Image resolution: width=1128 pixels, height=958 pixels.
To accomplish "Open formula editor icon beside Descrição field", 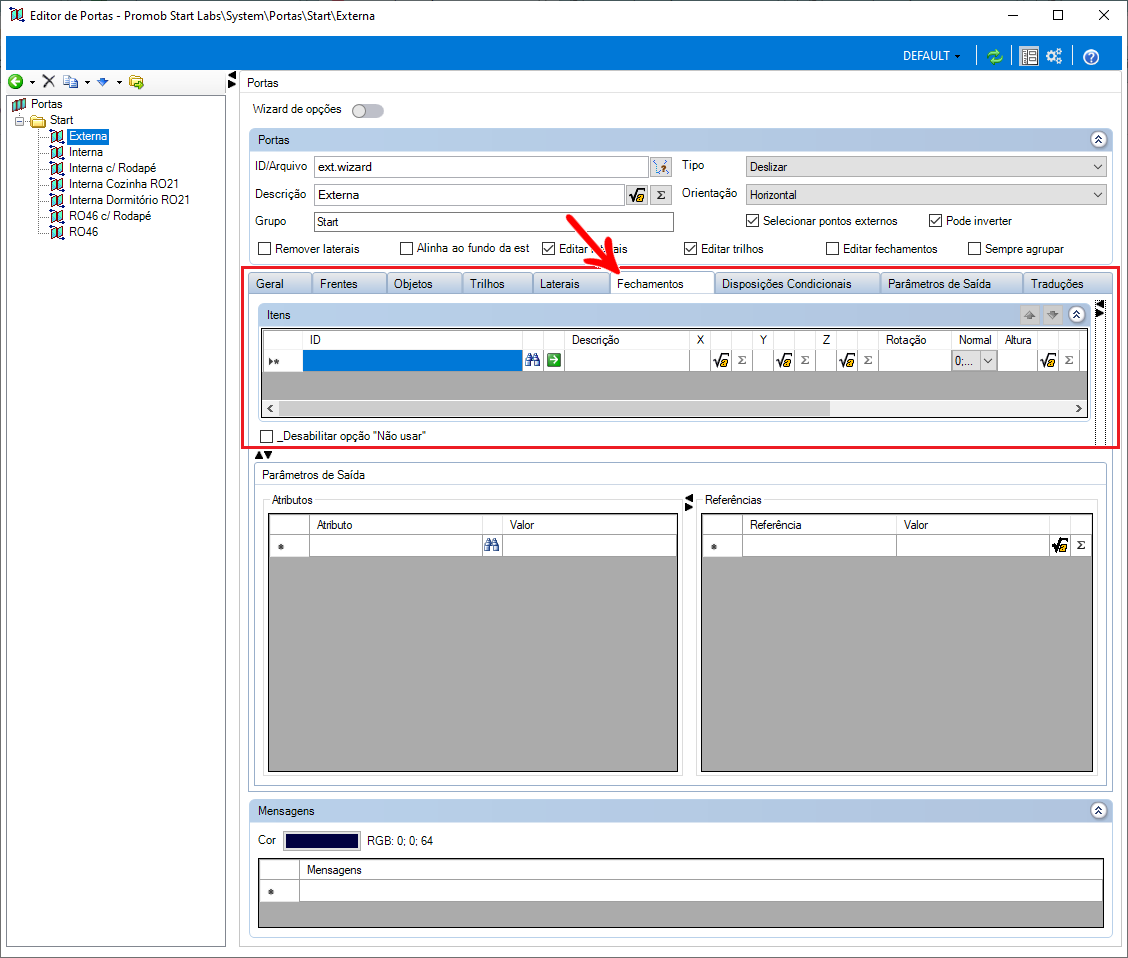I will click(x=637, y=195).
